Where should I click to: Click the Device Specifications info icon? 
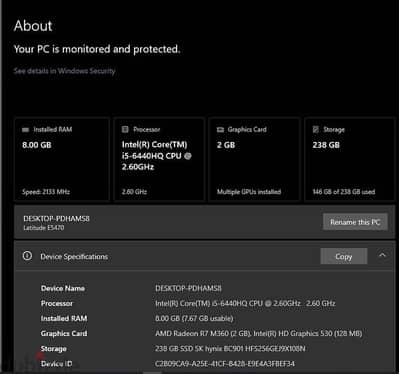27,256
